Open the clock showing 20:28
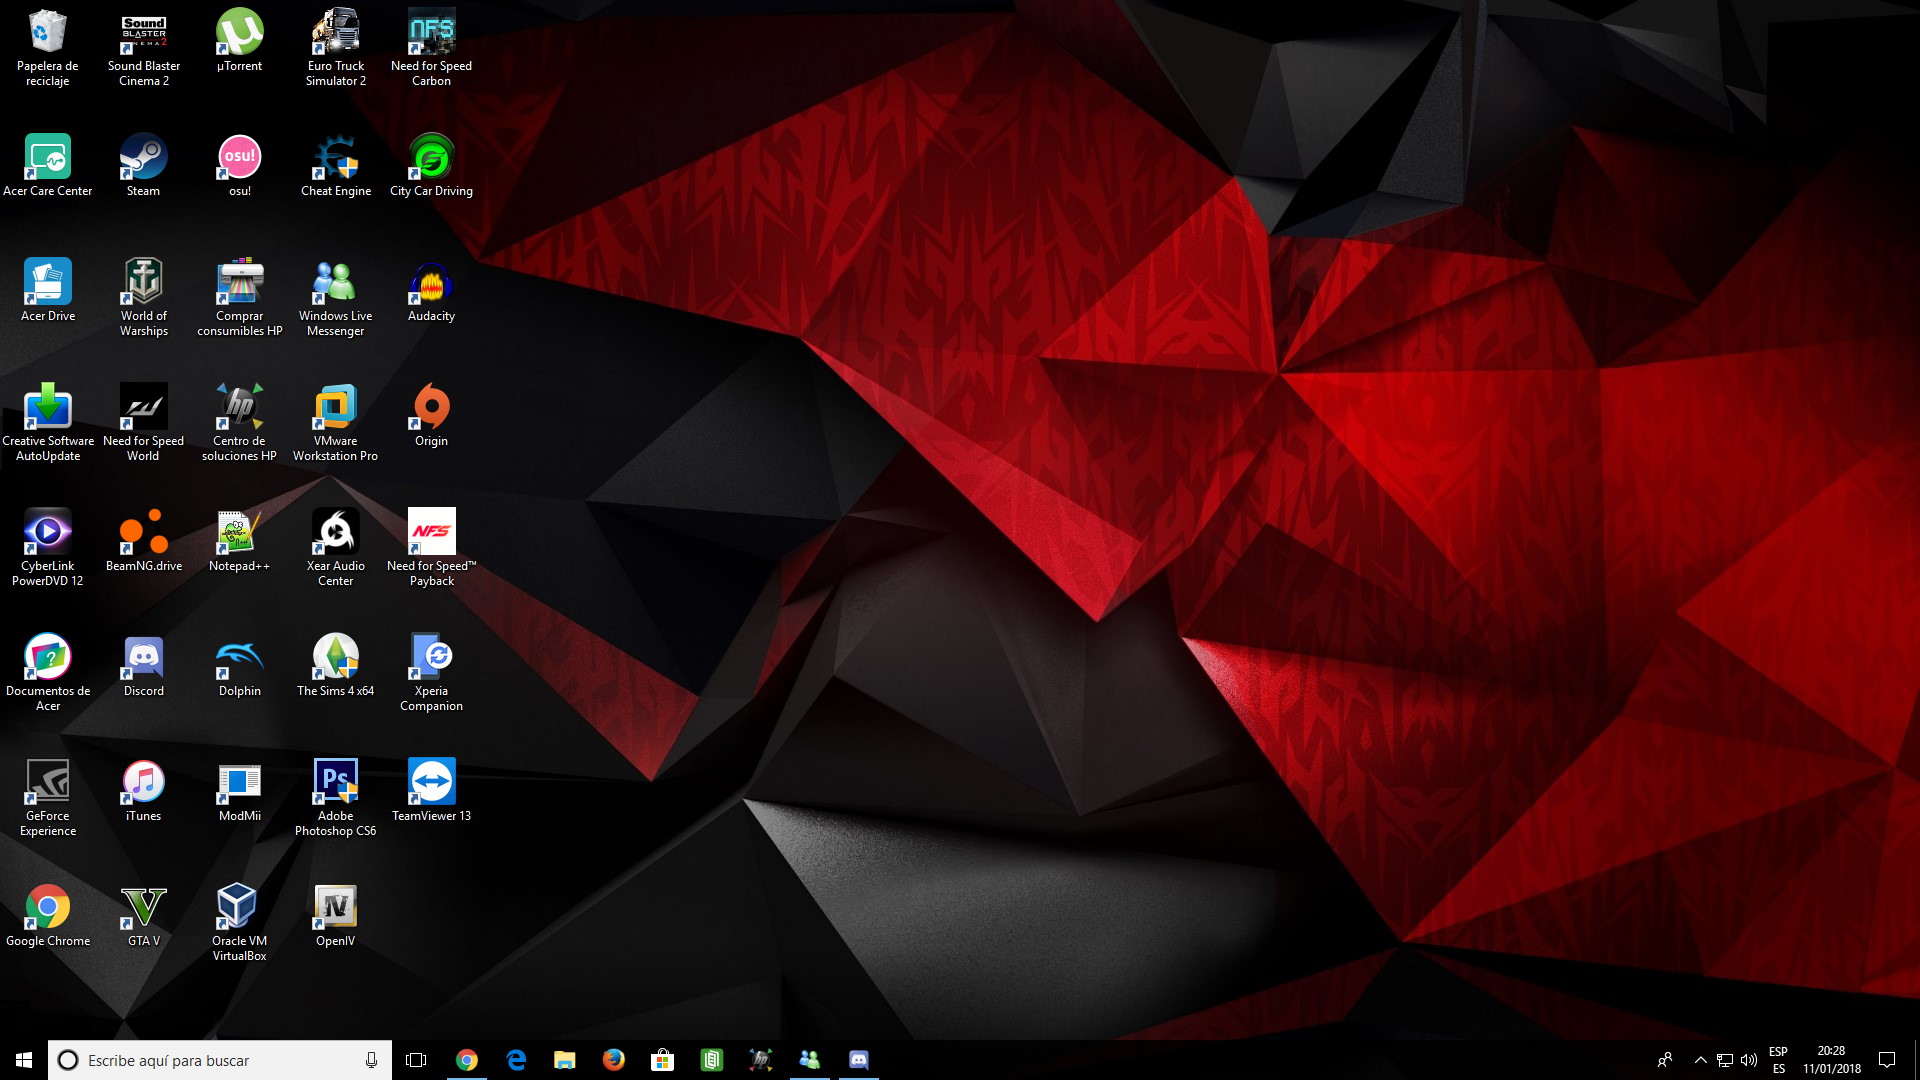Viewport: 1920px width, 1080px height. 1832,1060
